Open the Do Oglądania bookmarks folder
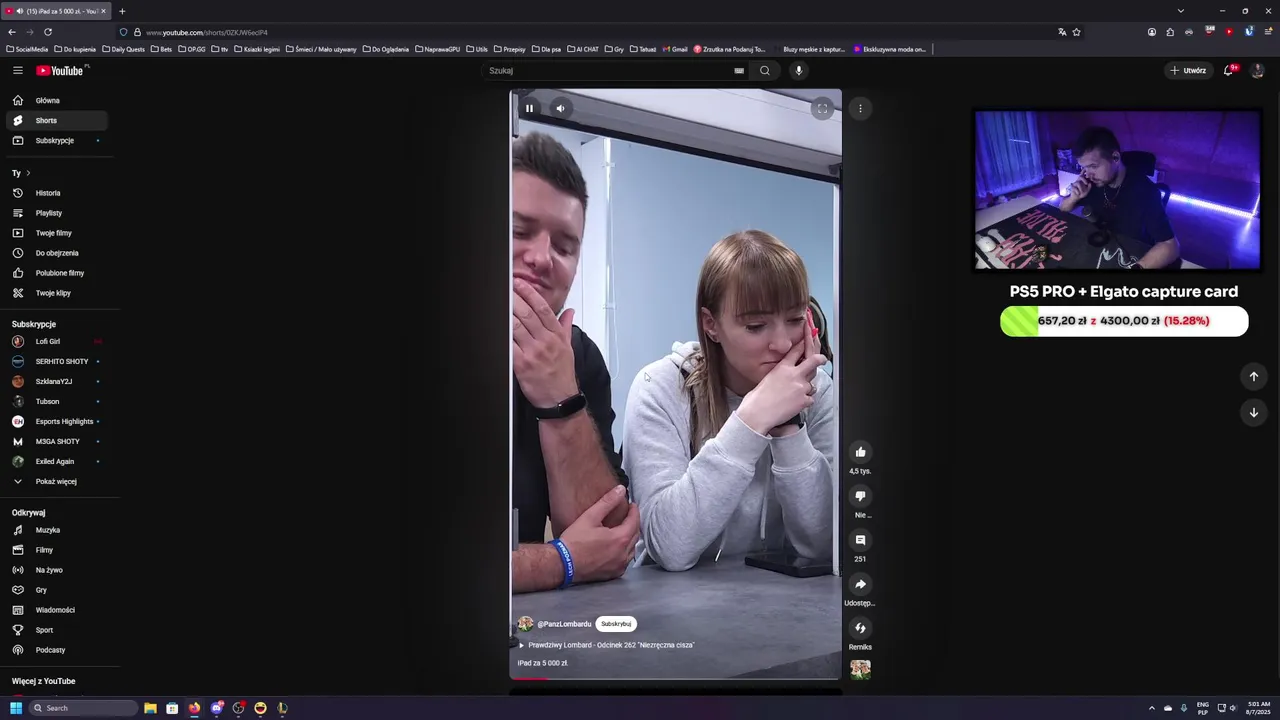Image resolution: width=1280 pixels, height=720 pixels. click(386, 49)
